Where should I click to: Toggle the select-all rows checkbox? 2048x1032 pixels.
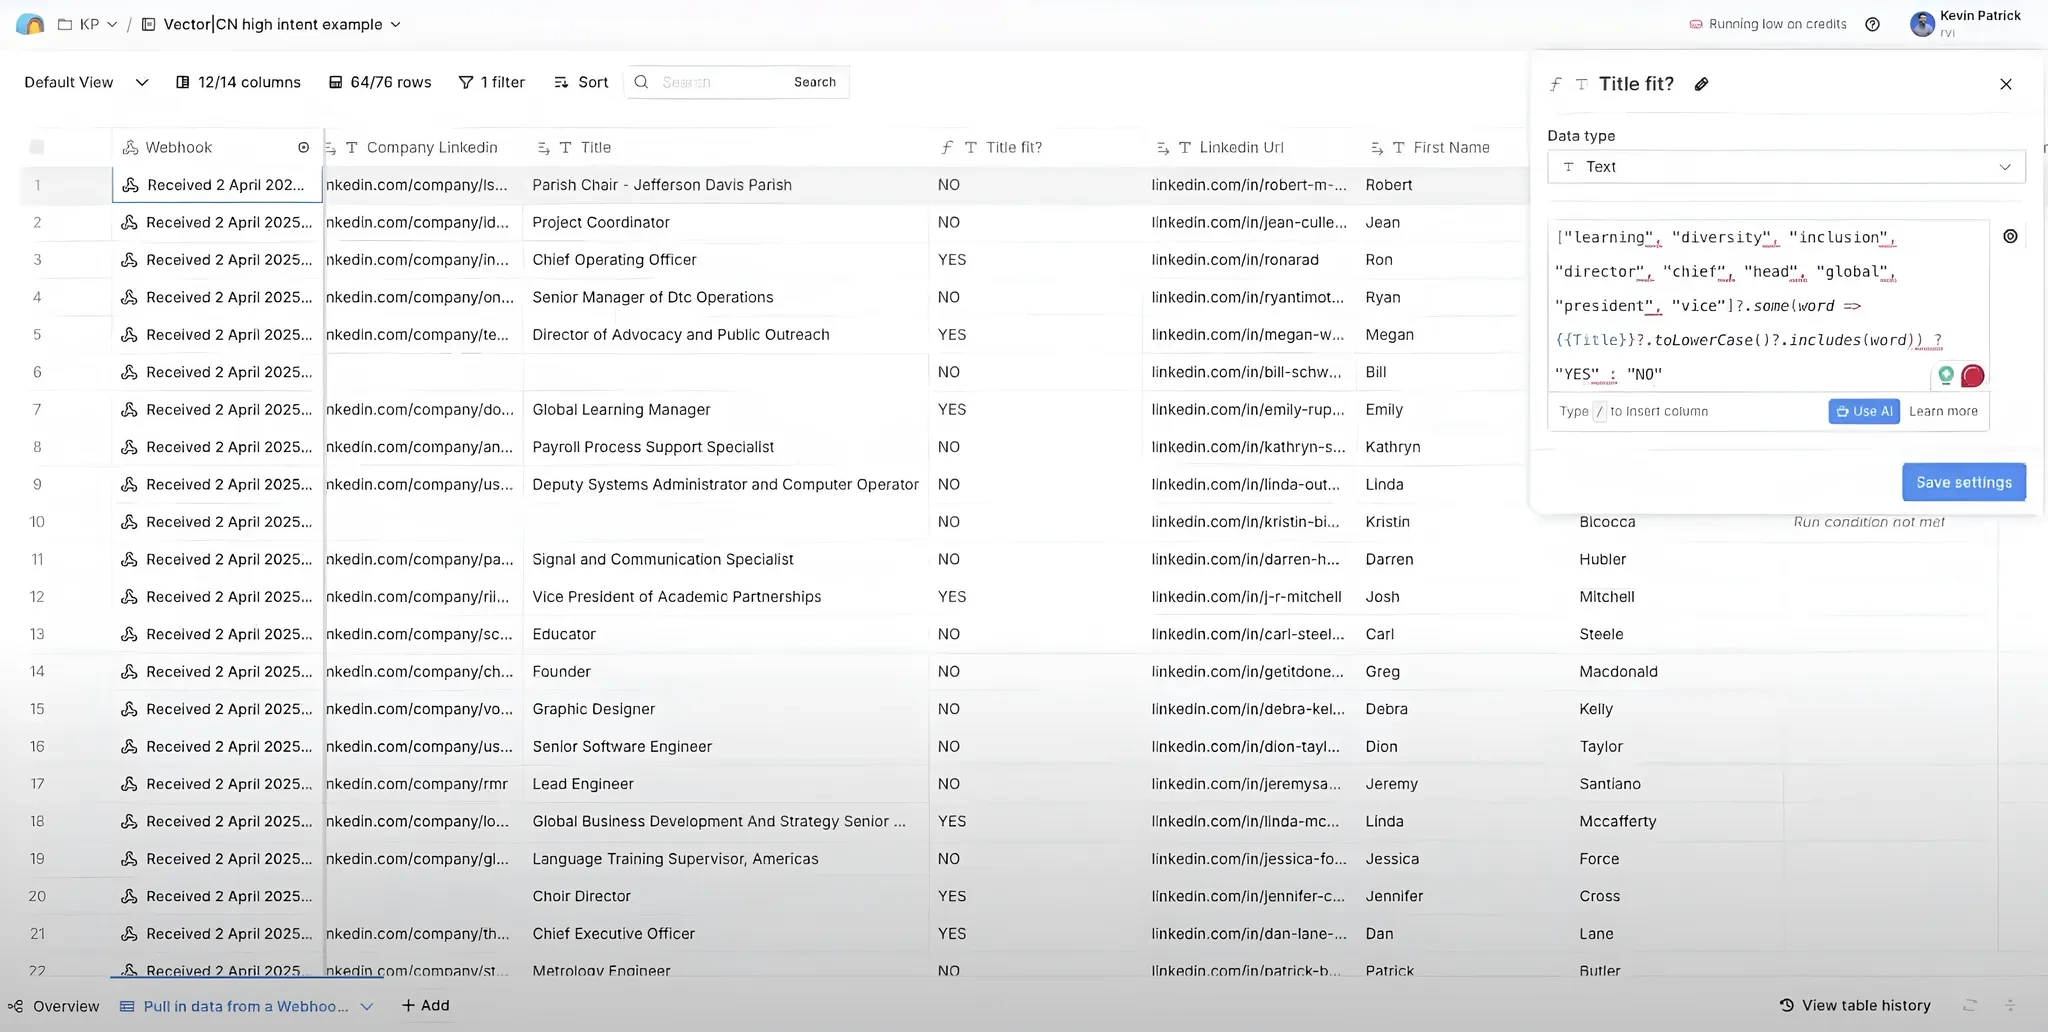point(37,147)
